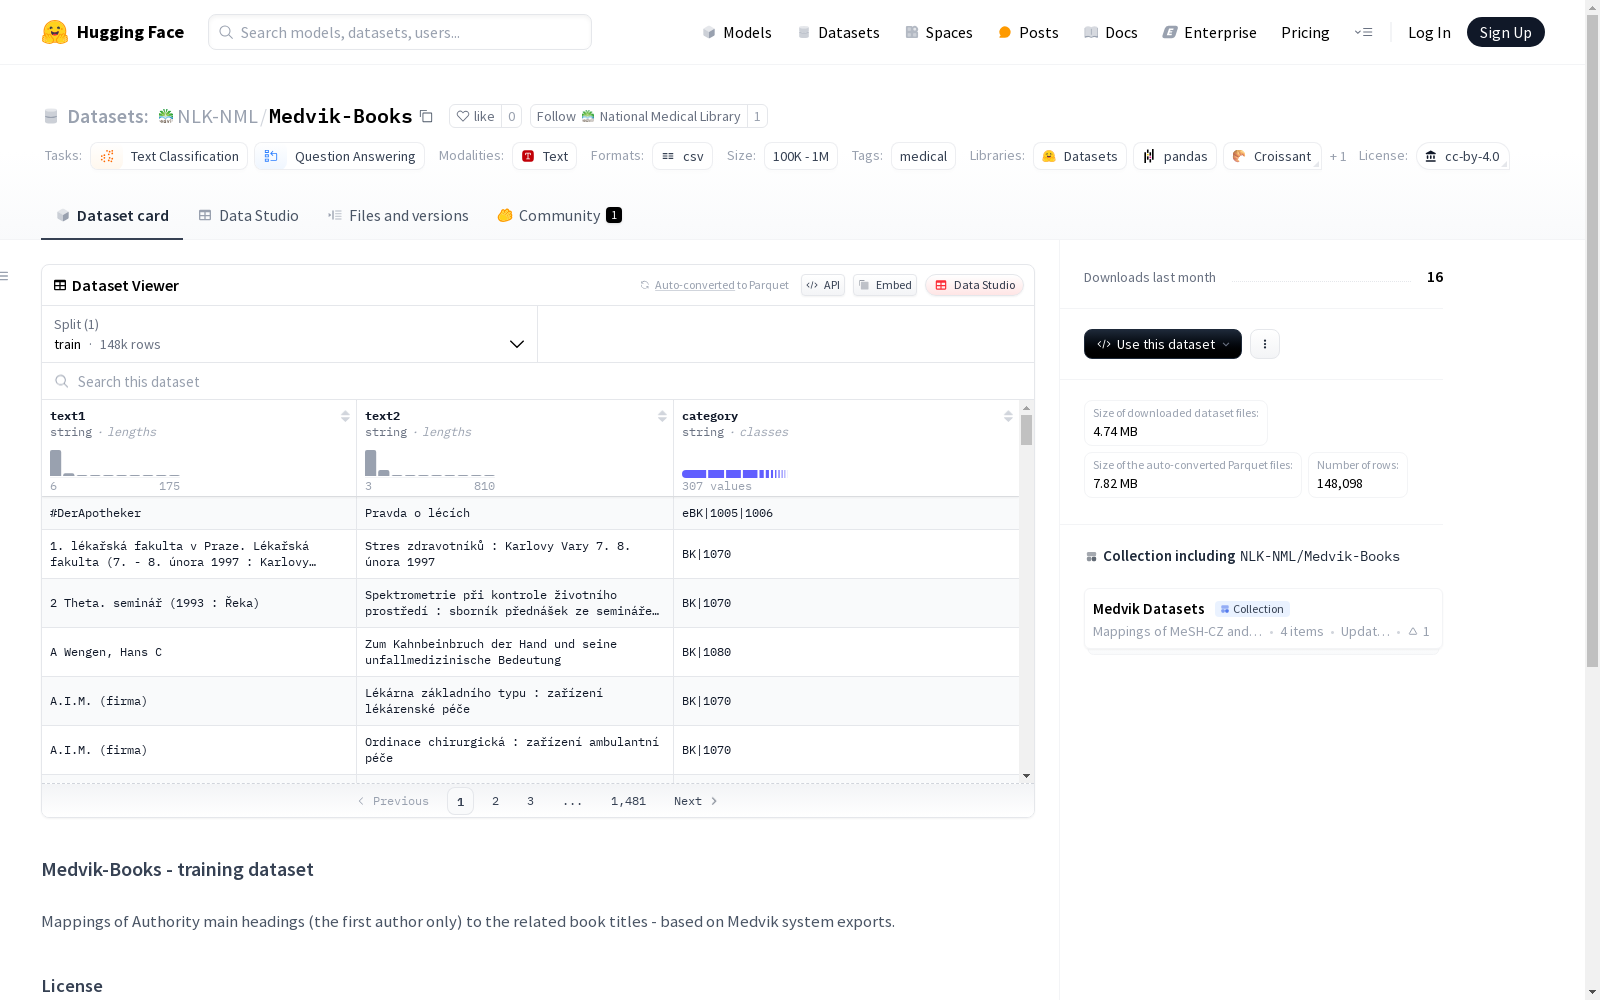1600x1000 pixels.
Task: Open the NLK-NML organization link
Action: pyautogui.click(x=217, y=116)
